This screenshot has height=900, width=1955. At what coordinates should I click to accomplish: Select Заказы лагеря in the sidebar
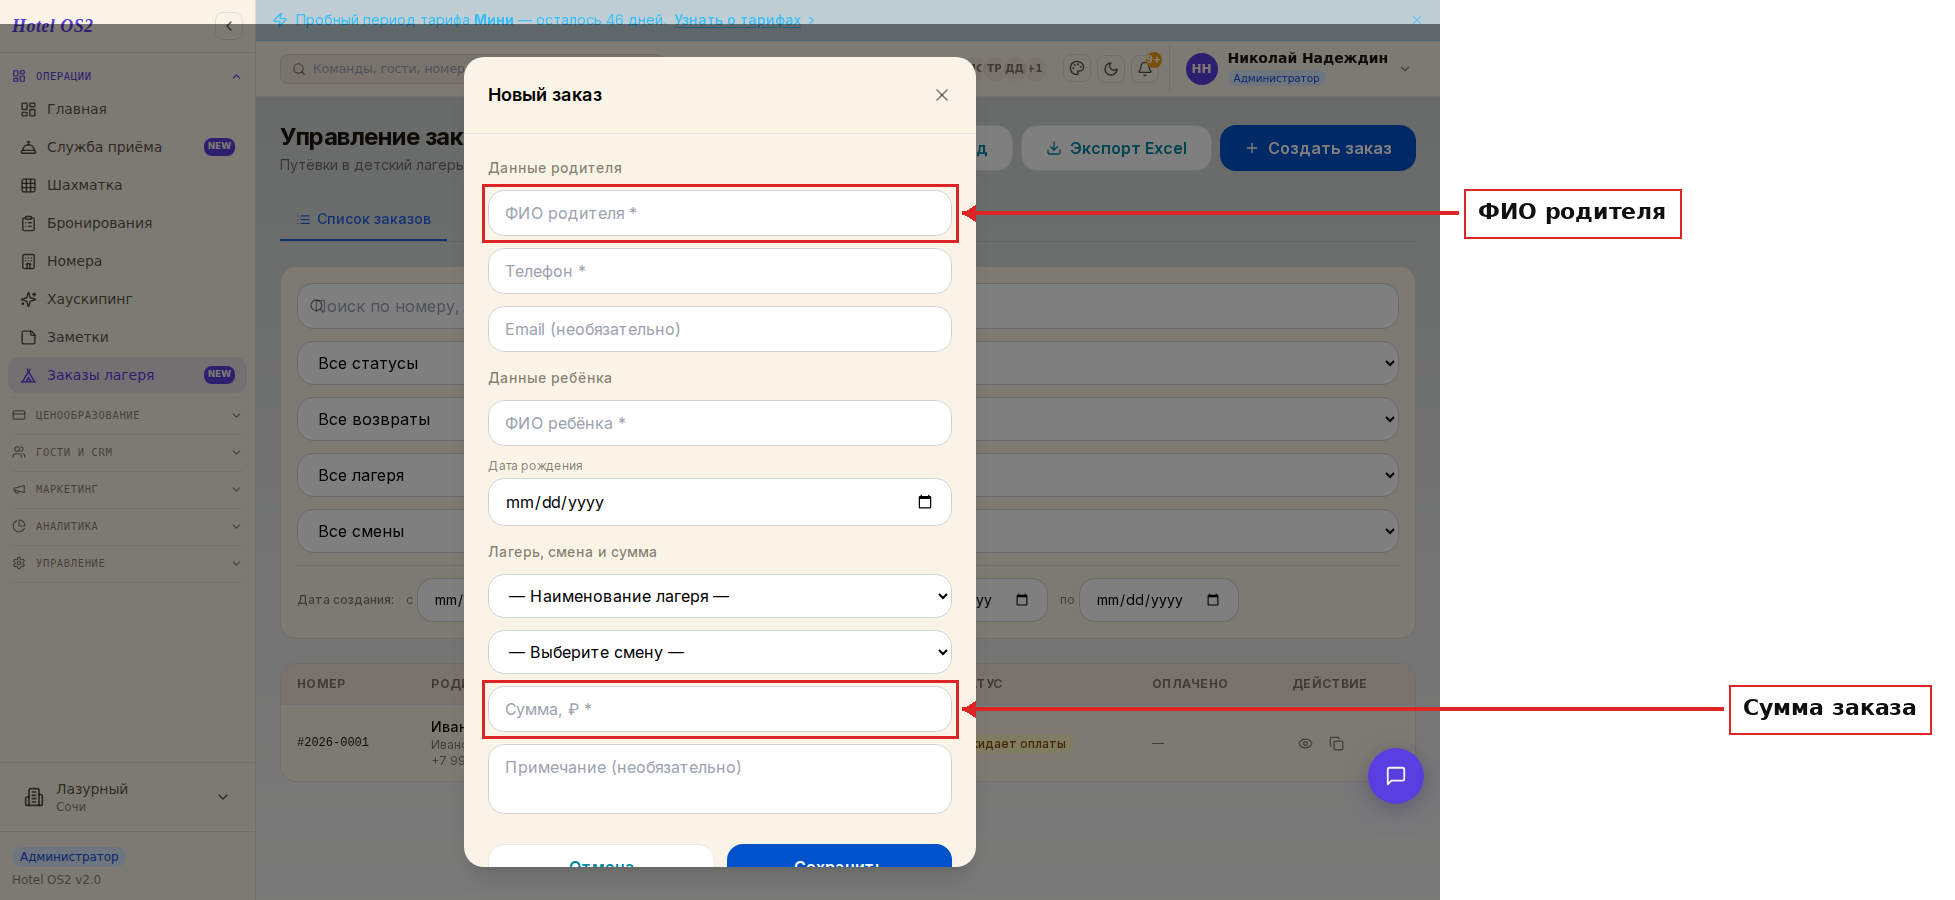tap(127, 375)
